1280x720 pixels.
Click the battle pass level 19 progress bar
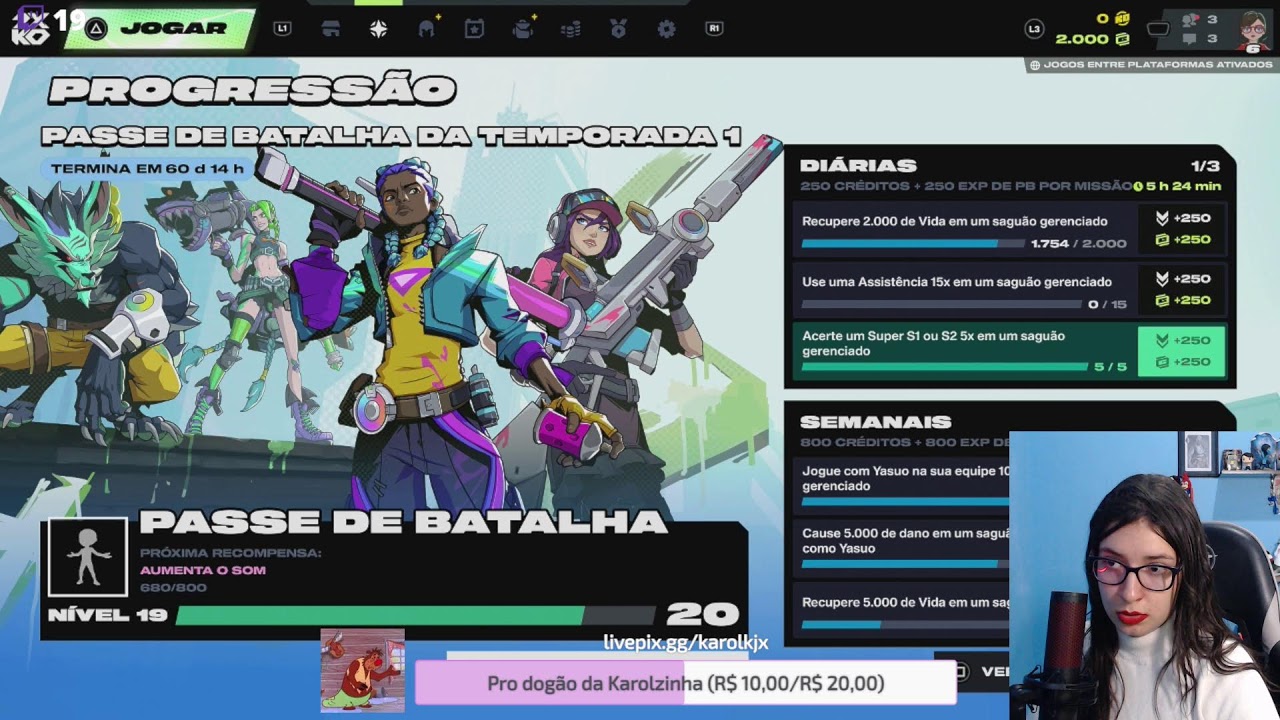[416, 615]
